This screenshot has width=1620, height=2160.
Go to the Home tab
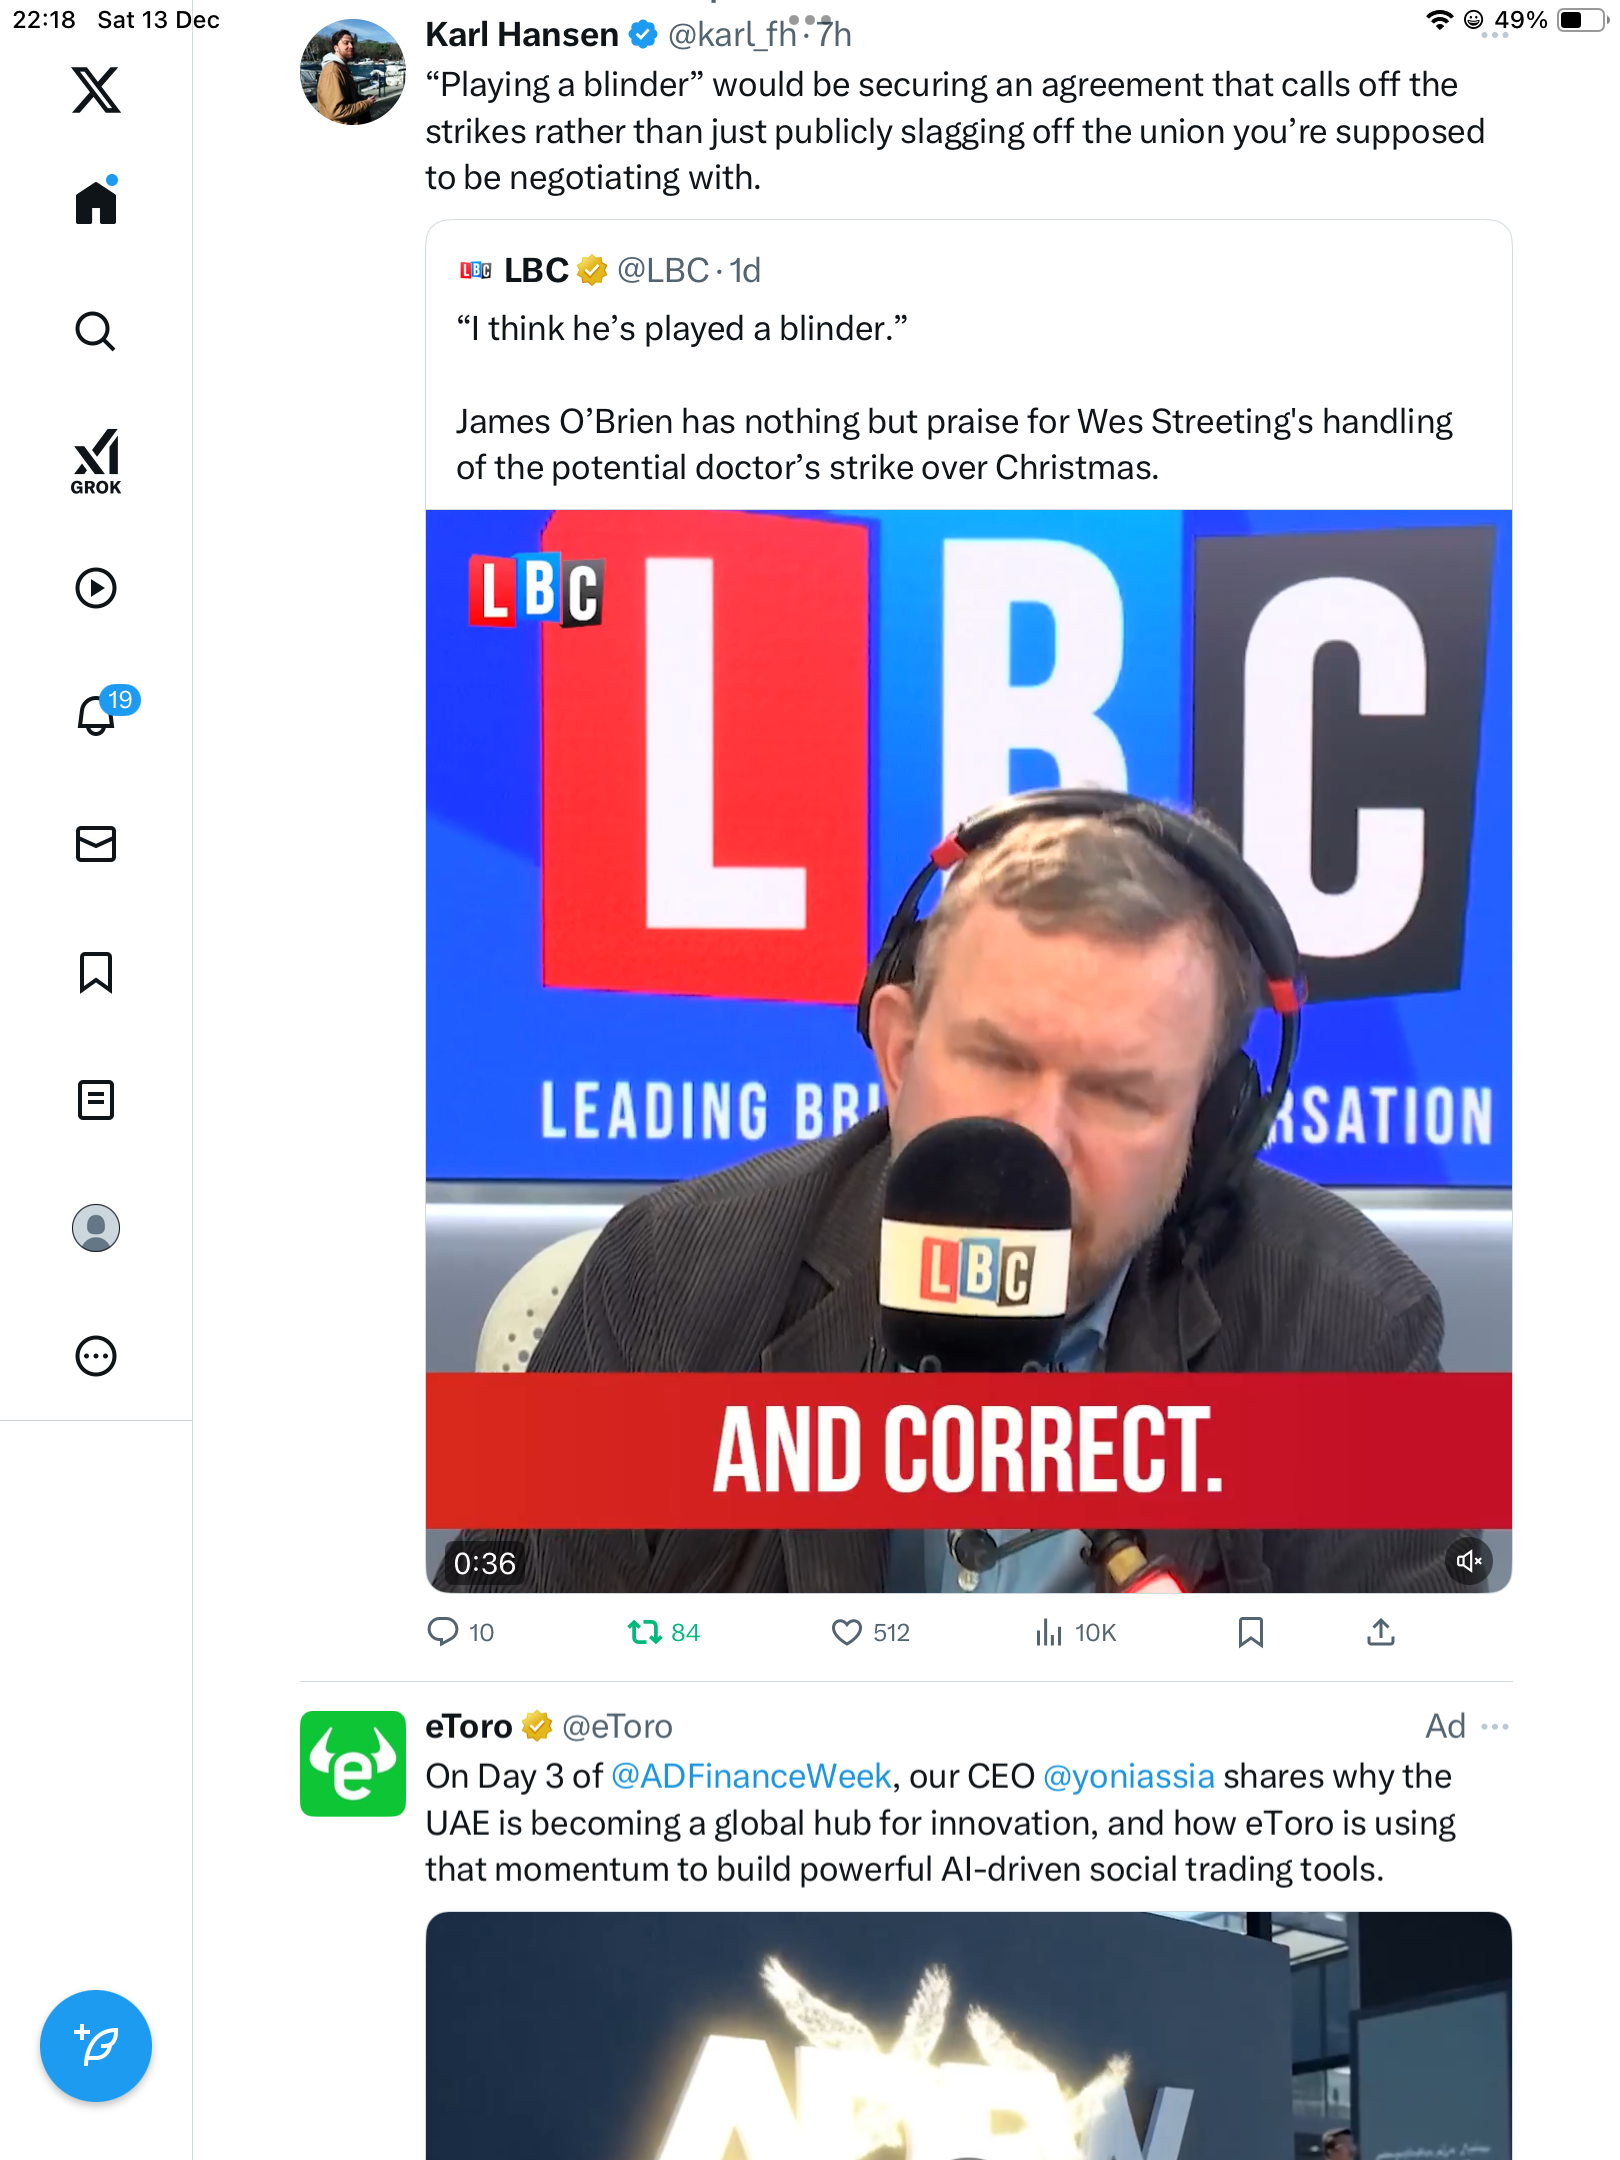tap(96, 203)
